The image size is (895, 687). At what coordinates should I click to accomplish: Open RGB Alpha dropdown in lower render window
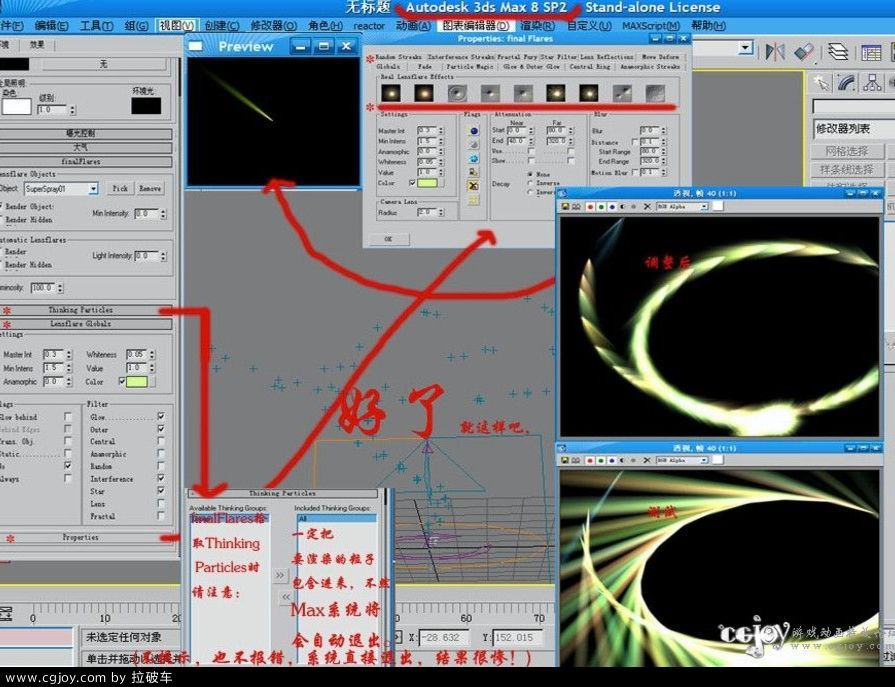tap(704, 460)
